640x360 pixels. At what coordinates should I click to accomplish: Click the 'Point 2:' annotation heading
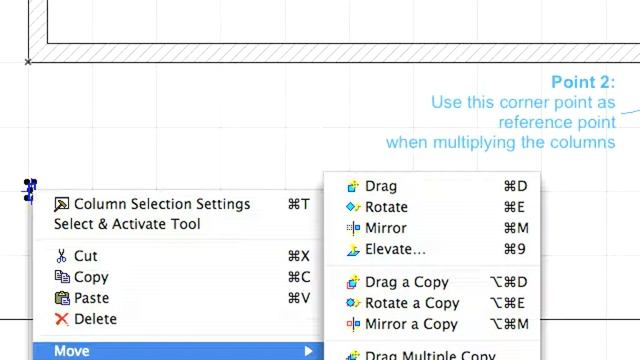click(583, 82)
